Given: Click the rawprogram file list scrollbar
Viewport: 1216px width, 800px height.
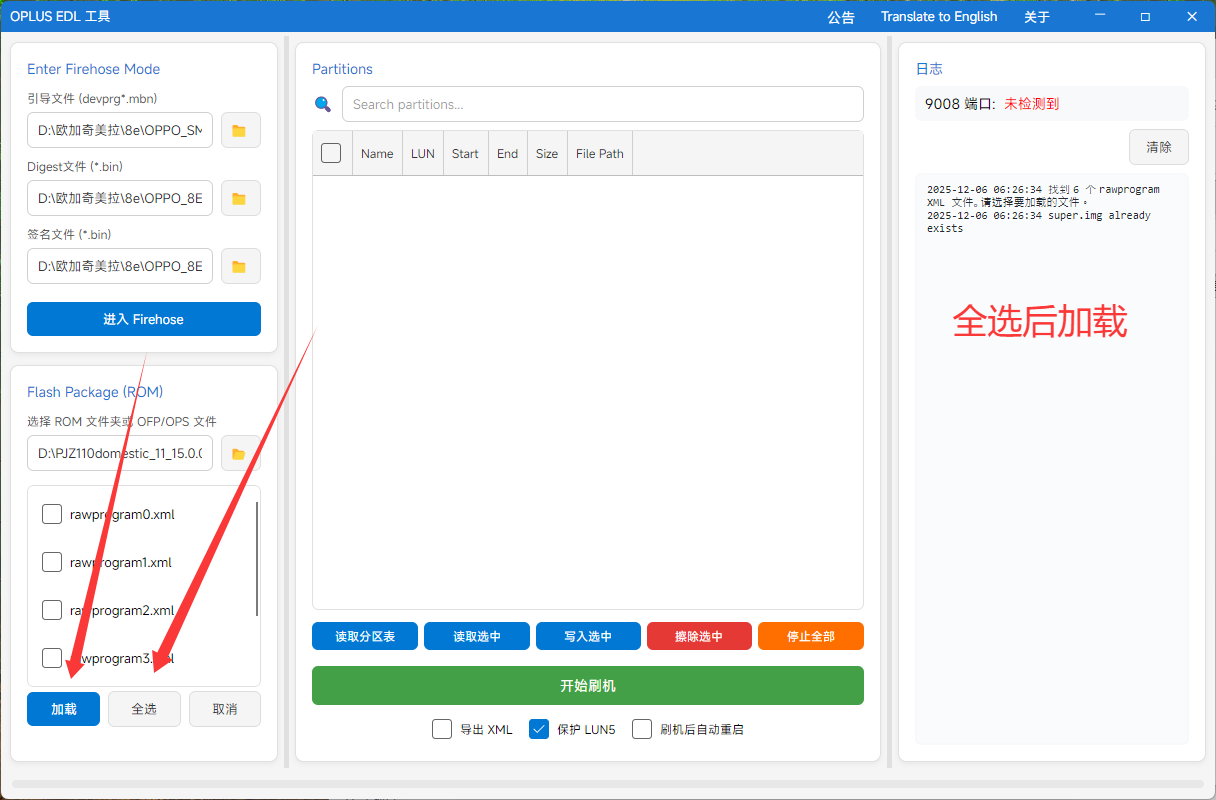Looking at the screenshot, I should coord(258,560).
